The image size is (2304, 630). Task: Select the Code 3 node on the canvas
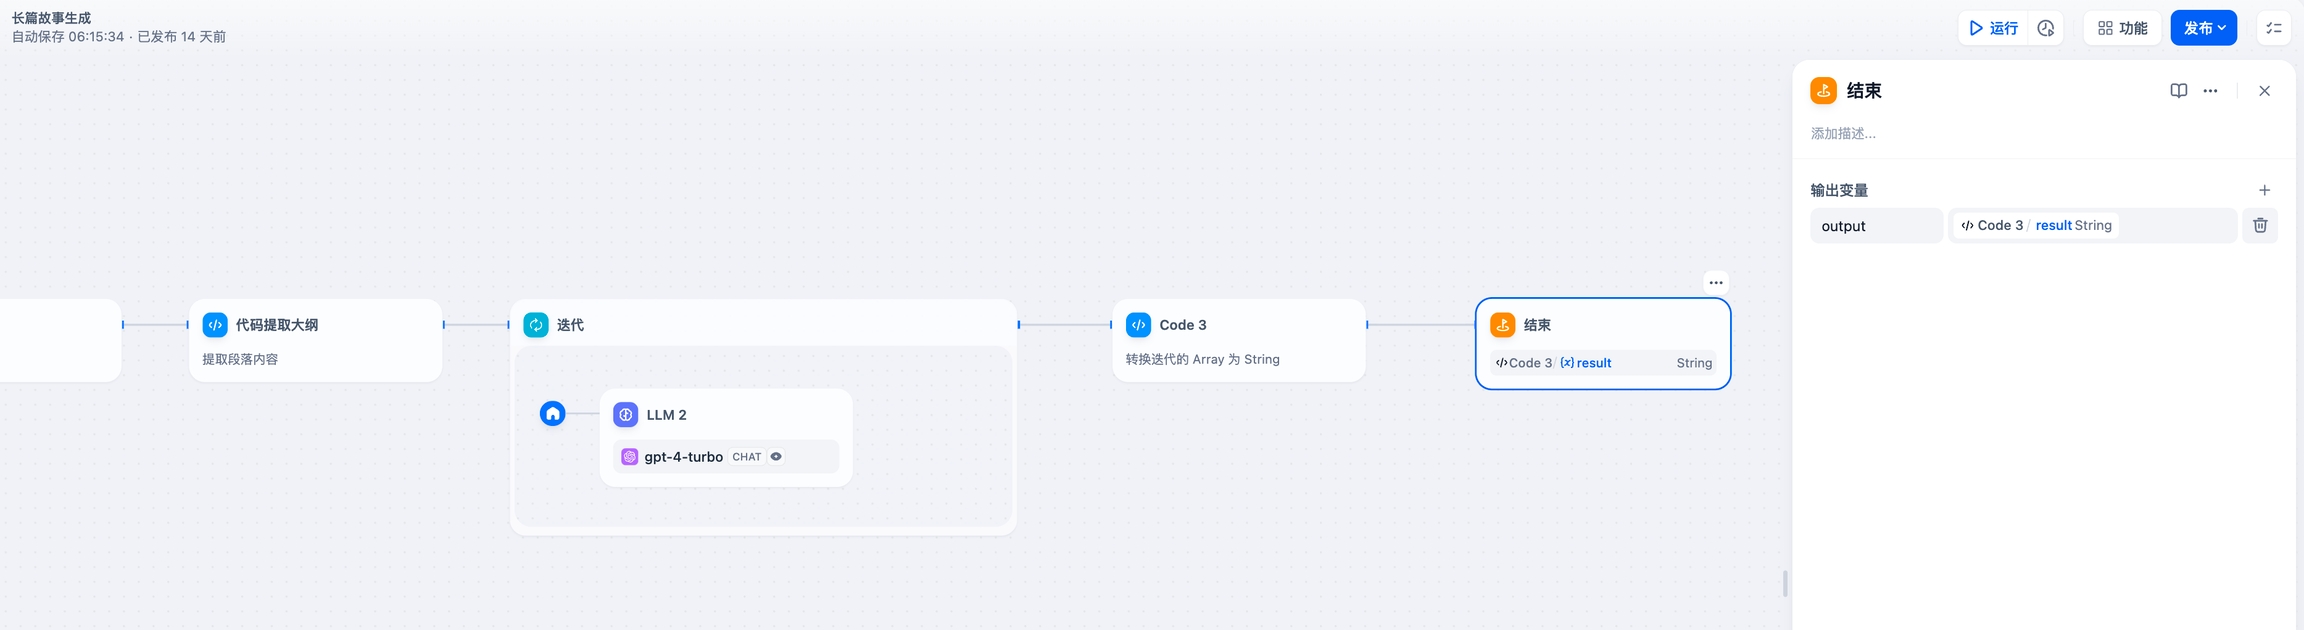coord(1238,340)
